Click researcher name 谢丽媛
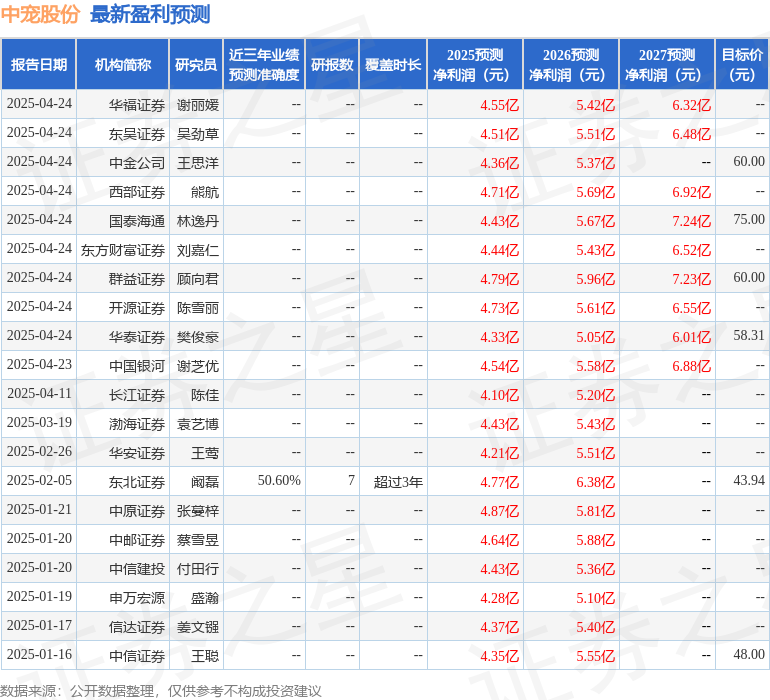The image size is (770, 700). pyautogui.click(x=197, y=105)
